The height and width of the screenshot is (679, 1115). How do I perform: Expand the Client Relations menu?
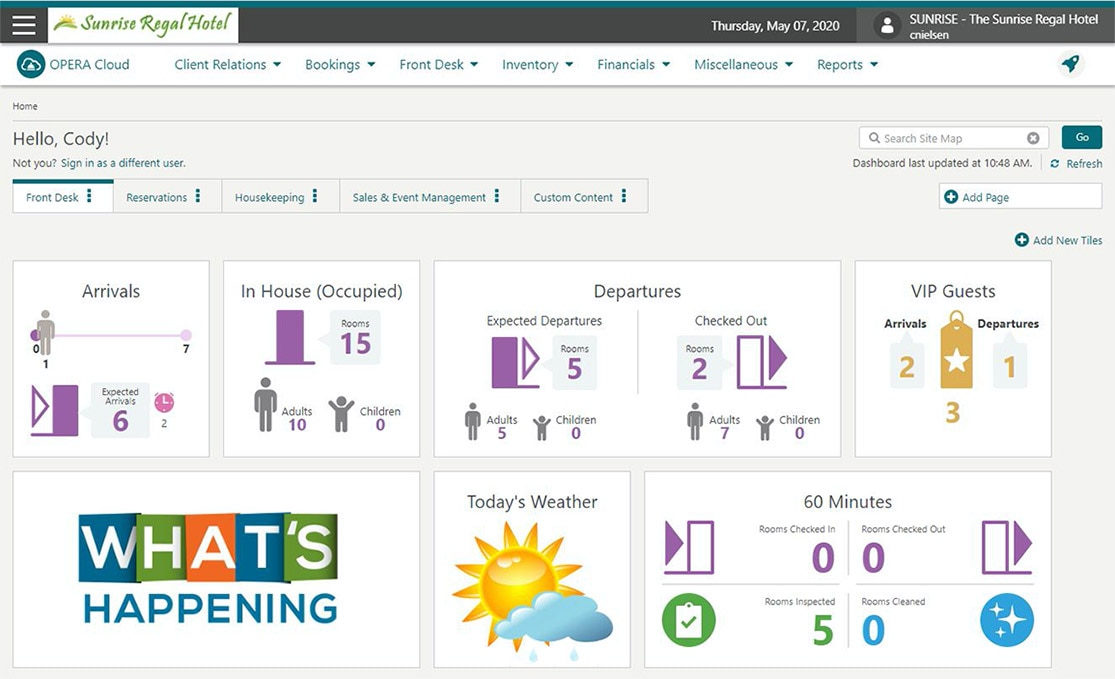tap(227, 65)
